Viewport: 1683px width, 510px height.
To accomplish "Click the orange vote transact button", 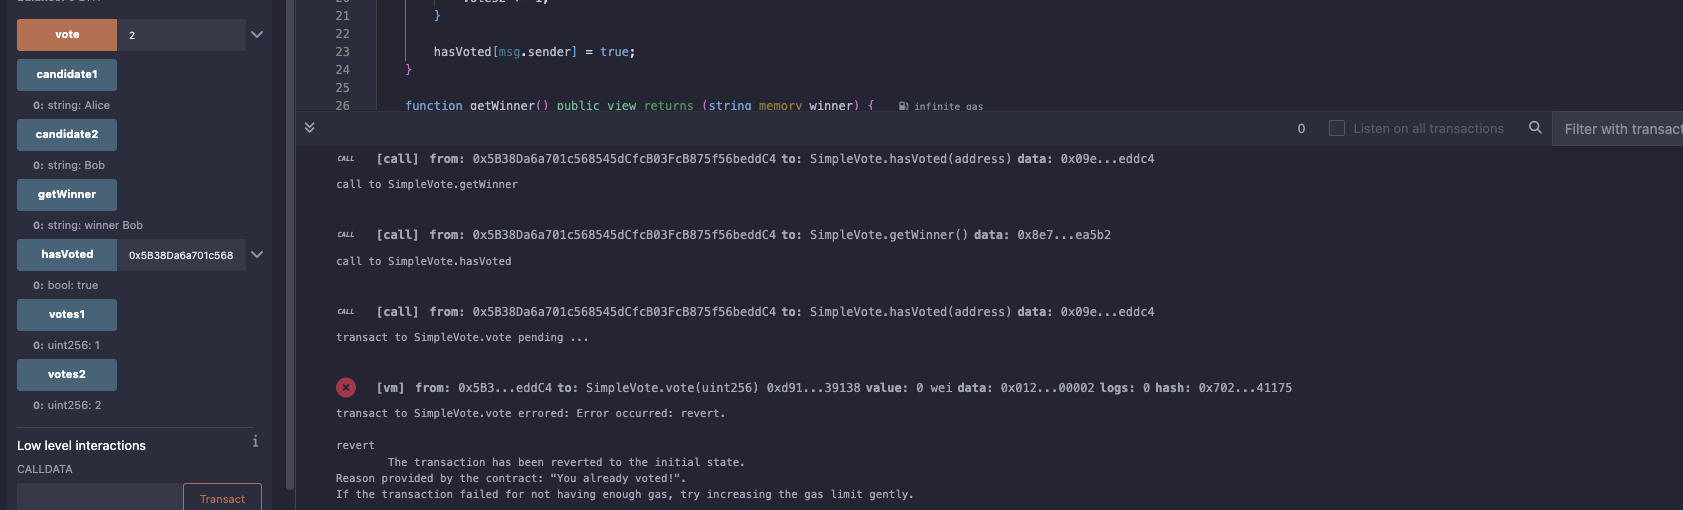I will tap(67, 35).
